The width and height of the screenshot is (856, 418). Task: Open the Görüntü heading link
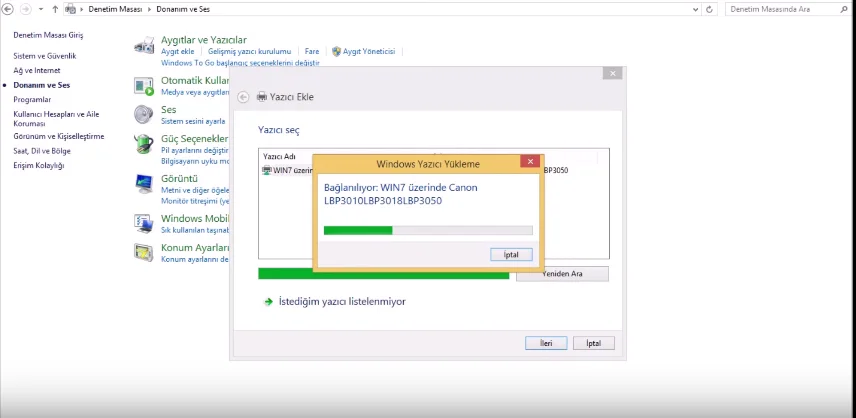pyautogui.click(x=179, y=178)
